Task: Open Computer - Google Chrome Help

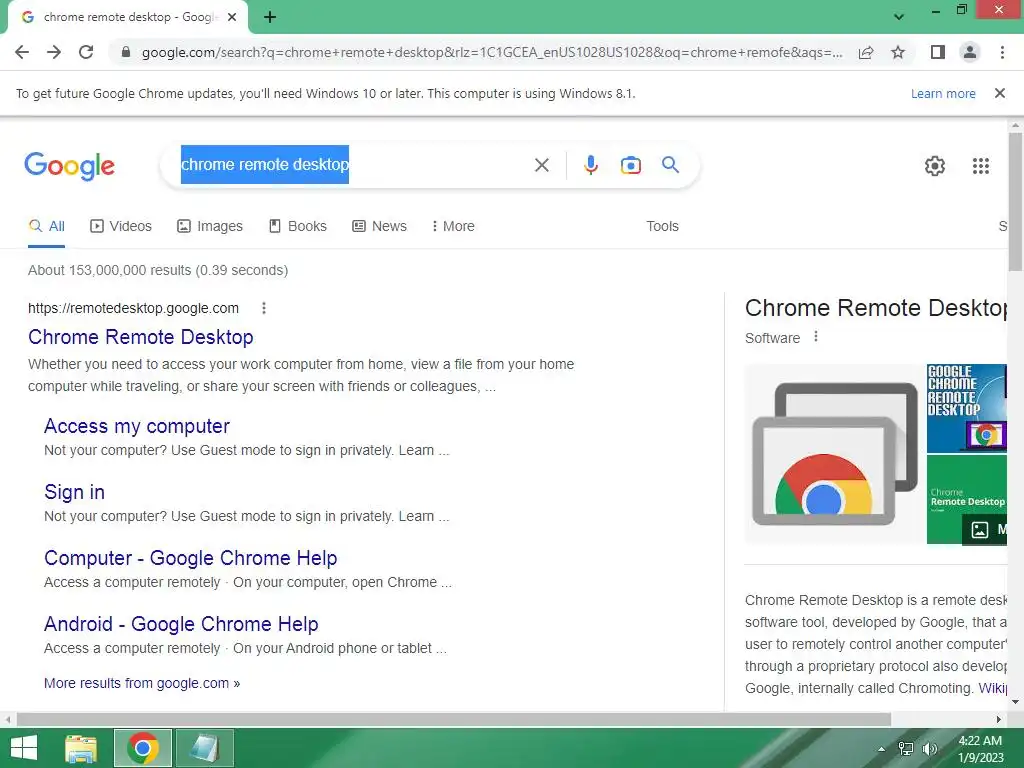Action: [x=190, y=558]
